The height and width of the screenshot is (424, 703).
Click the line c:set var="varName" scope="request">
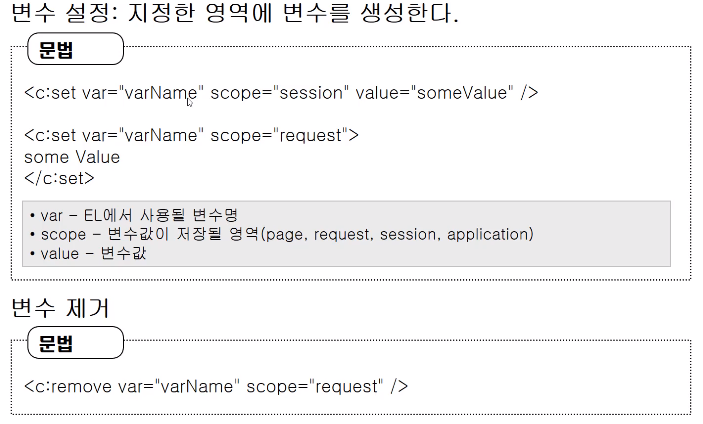point(191,135)
